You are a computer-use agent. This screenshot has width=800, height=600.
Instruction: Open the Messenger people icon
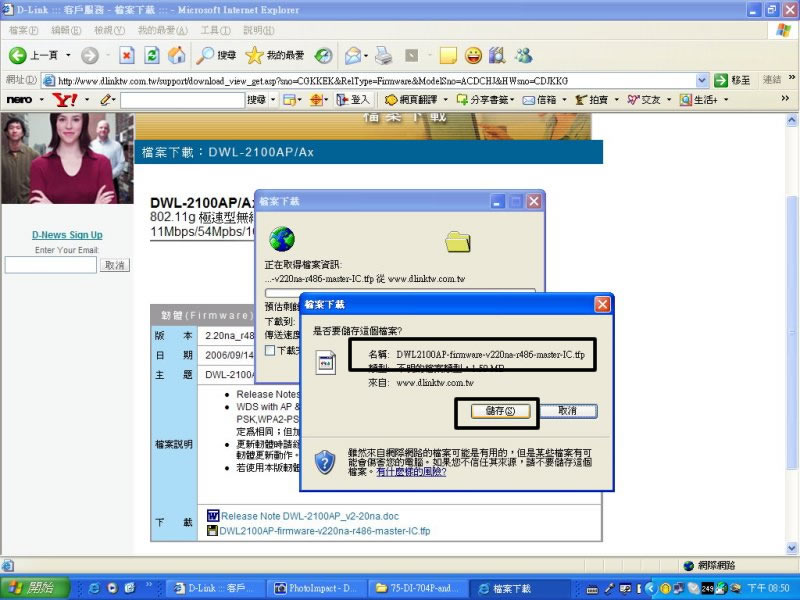tap(523, 55)
